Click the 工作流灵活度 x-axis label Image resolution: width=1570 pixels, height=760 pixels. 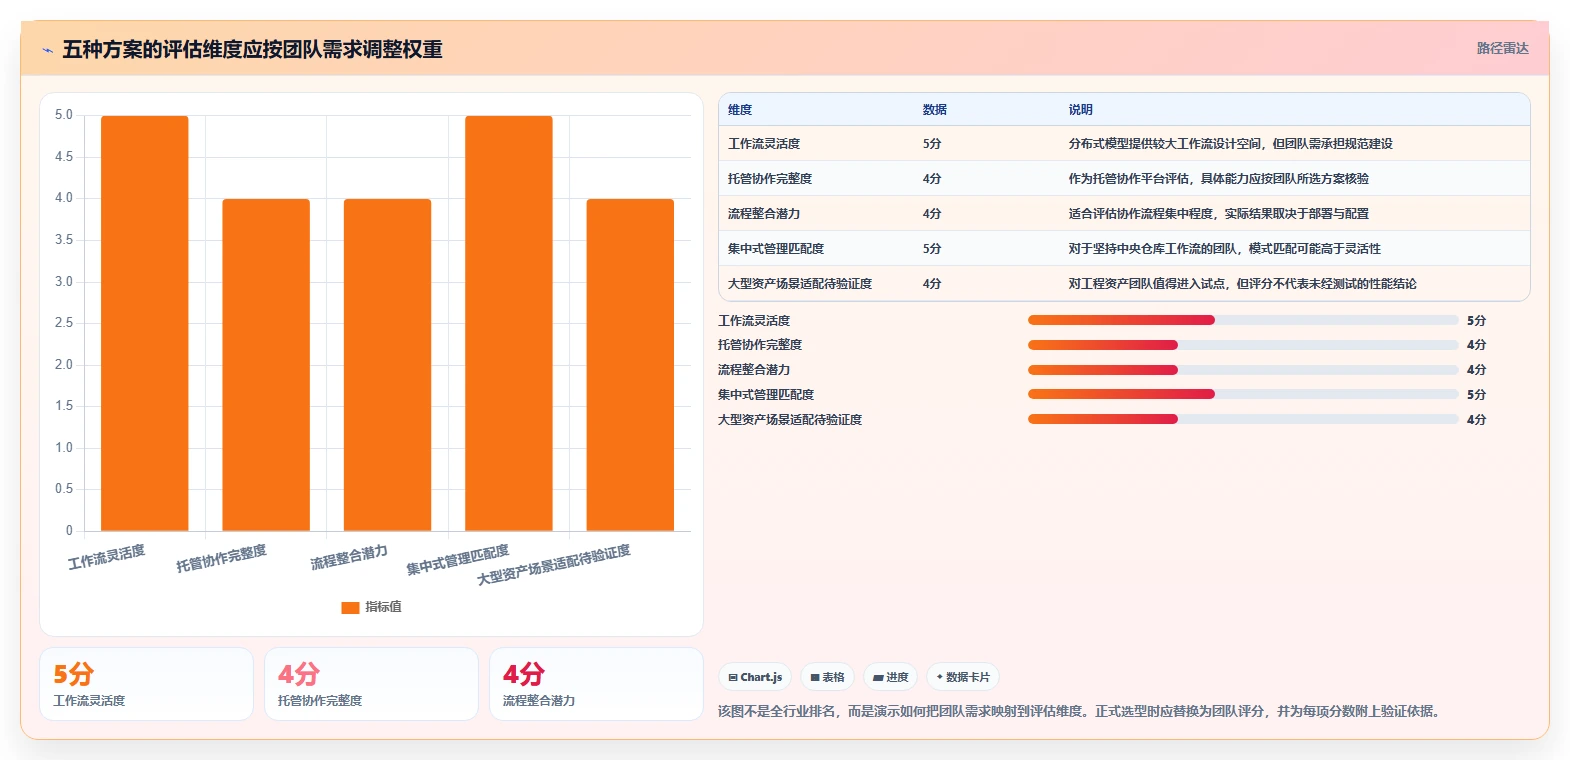107,557
